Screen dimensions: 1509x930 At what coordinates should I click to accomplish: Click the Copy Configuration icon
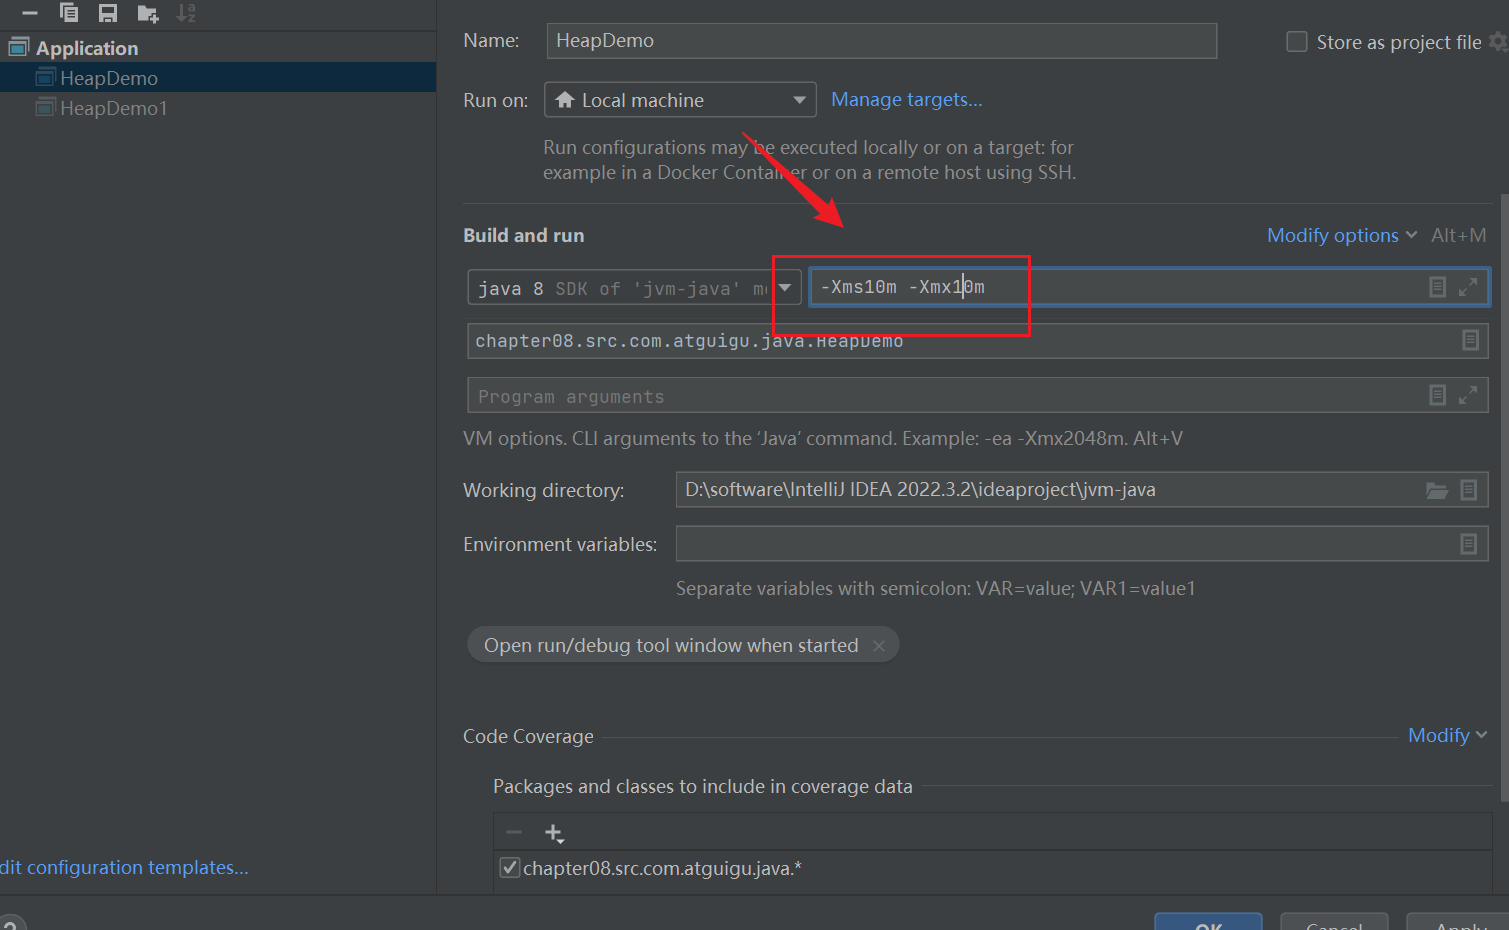tap(69, 13)
